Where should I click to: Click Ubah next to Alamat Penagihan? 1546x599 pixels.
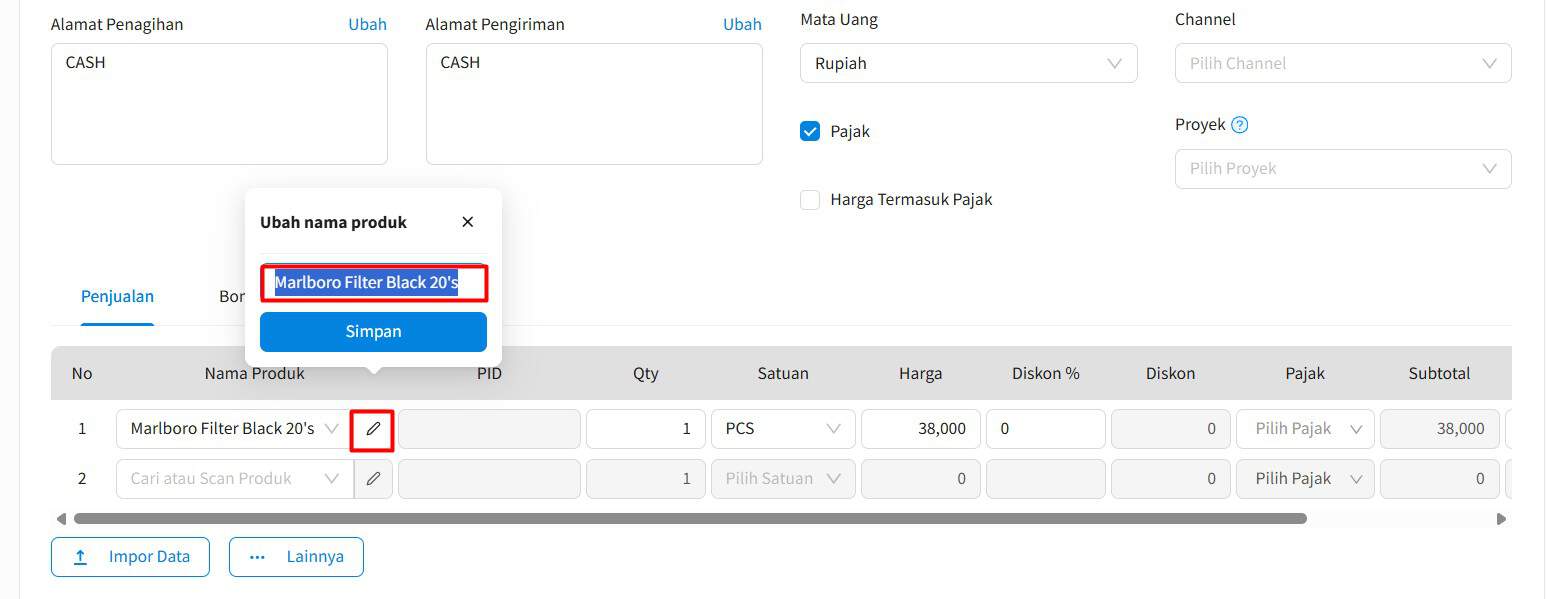click(x=367, y=23)
